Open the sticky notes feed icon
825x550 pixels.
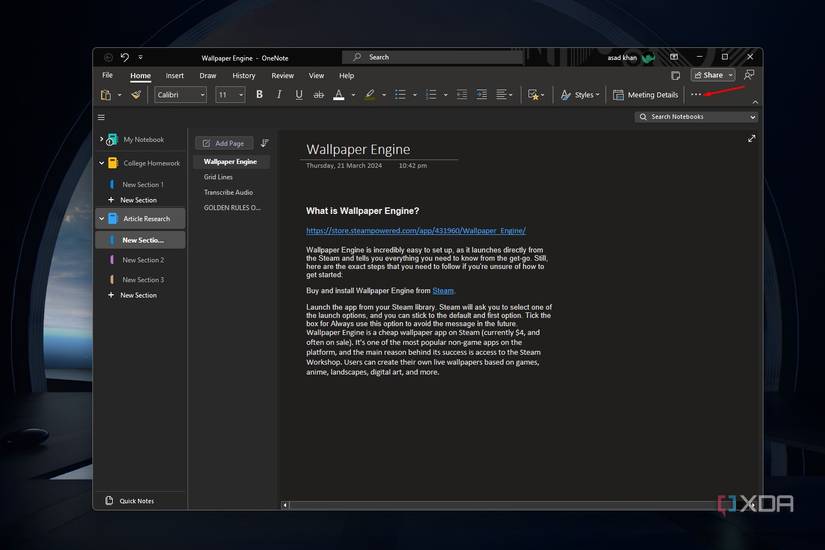click(676, 76)
